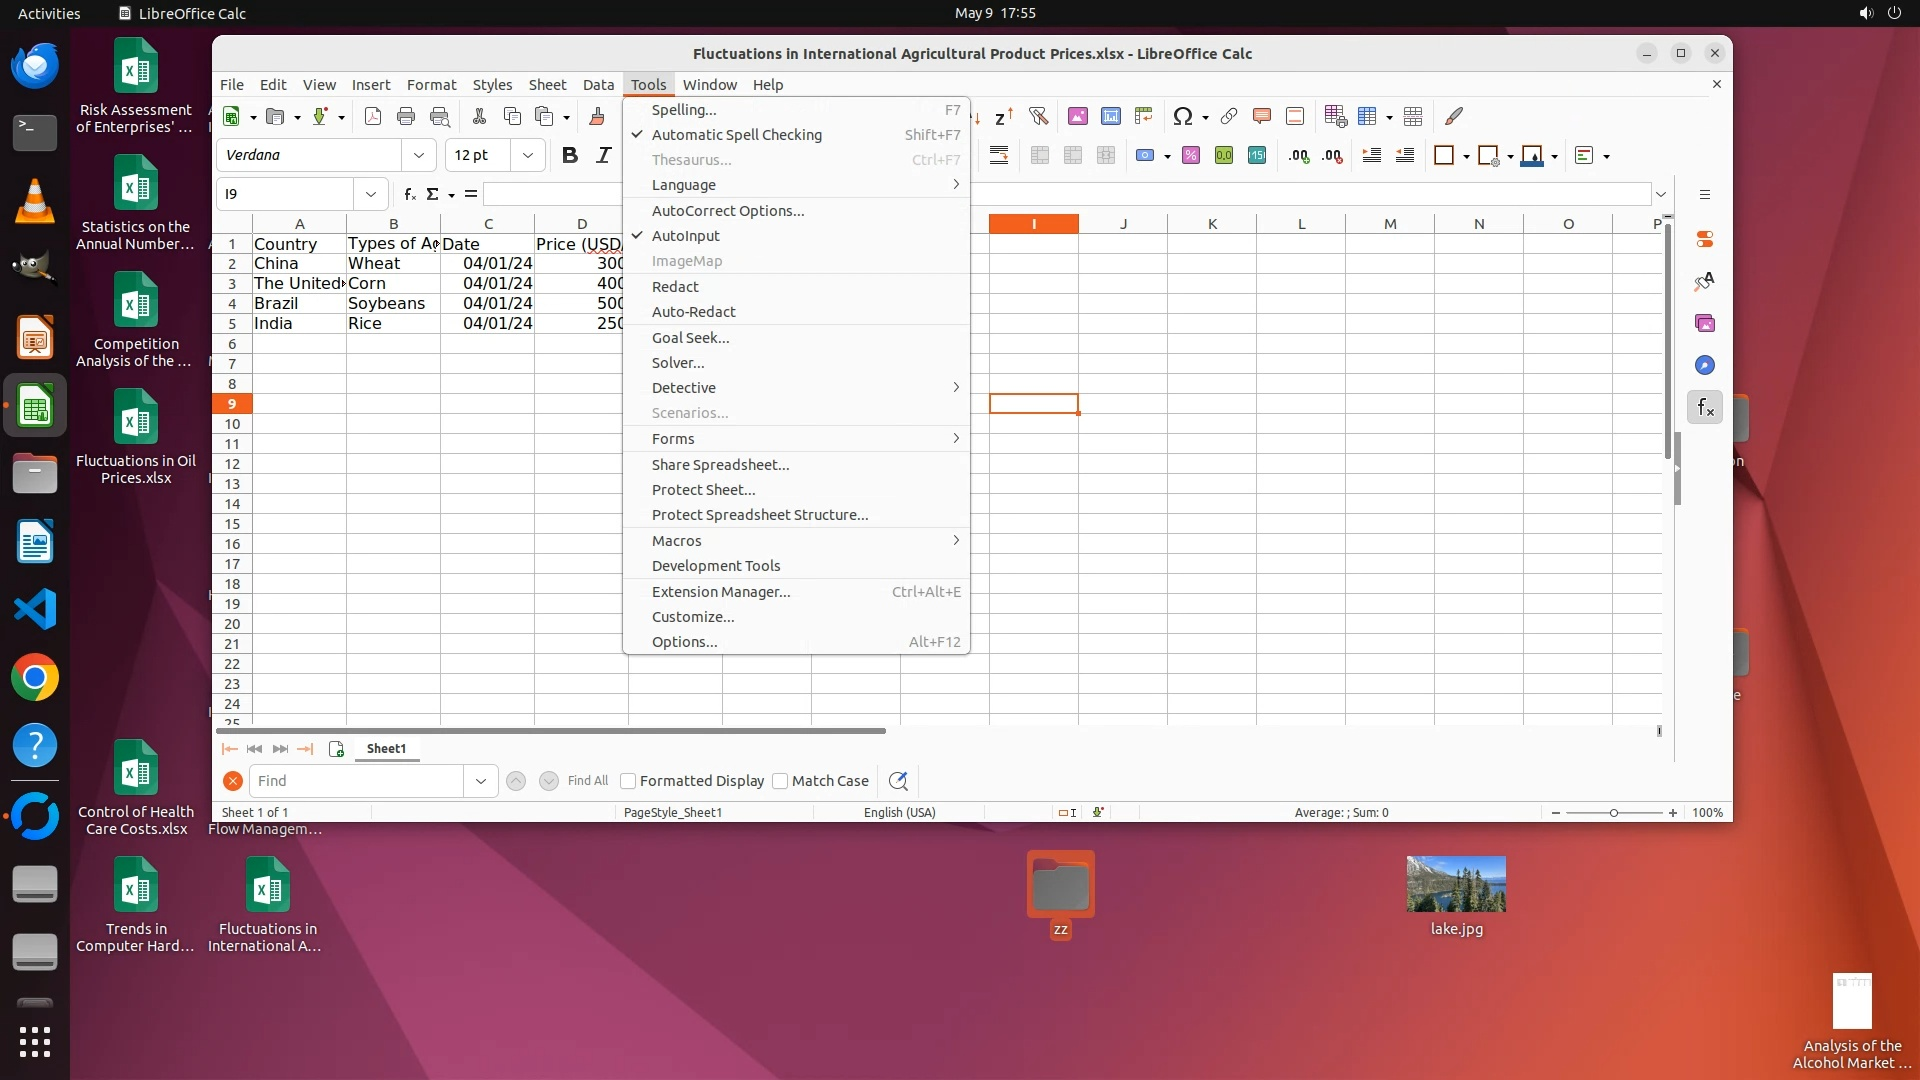
Task: Click the Insert Image toolbar icon
Action: click(1077, 116)
